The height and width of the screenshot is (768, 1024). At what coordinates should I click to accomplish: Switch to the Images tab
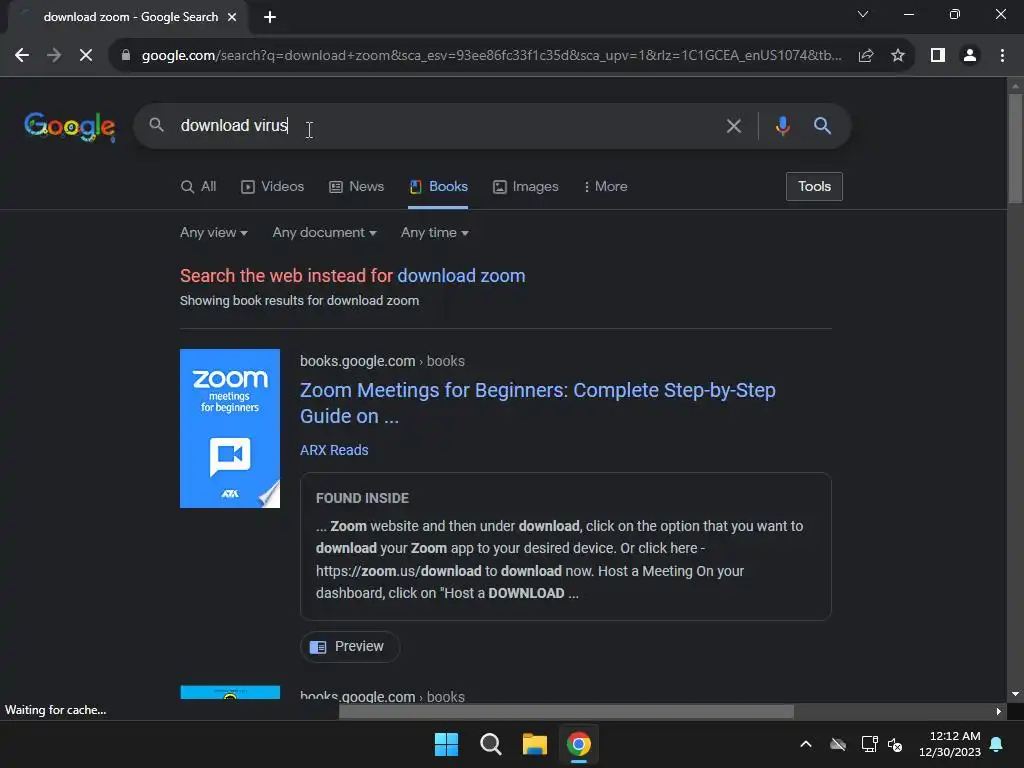(x=526, y=187)
